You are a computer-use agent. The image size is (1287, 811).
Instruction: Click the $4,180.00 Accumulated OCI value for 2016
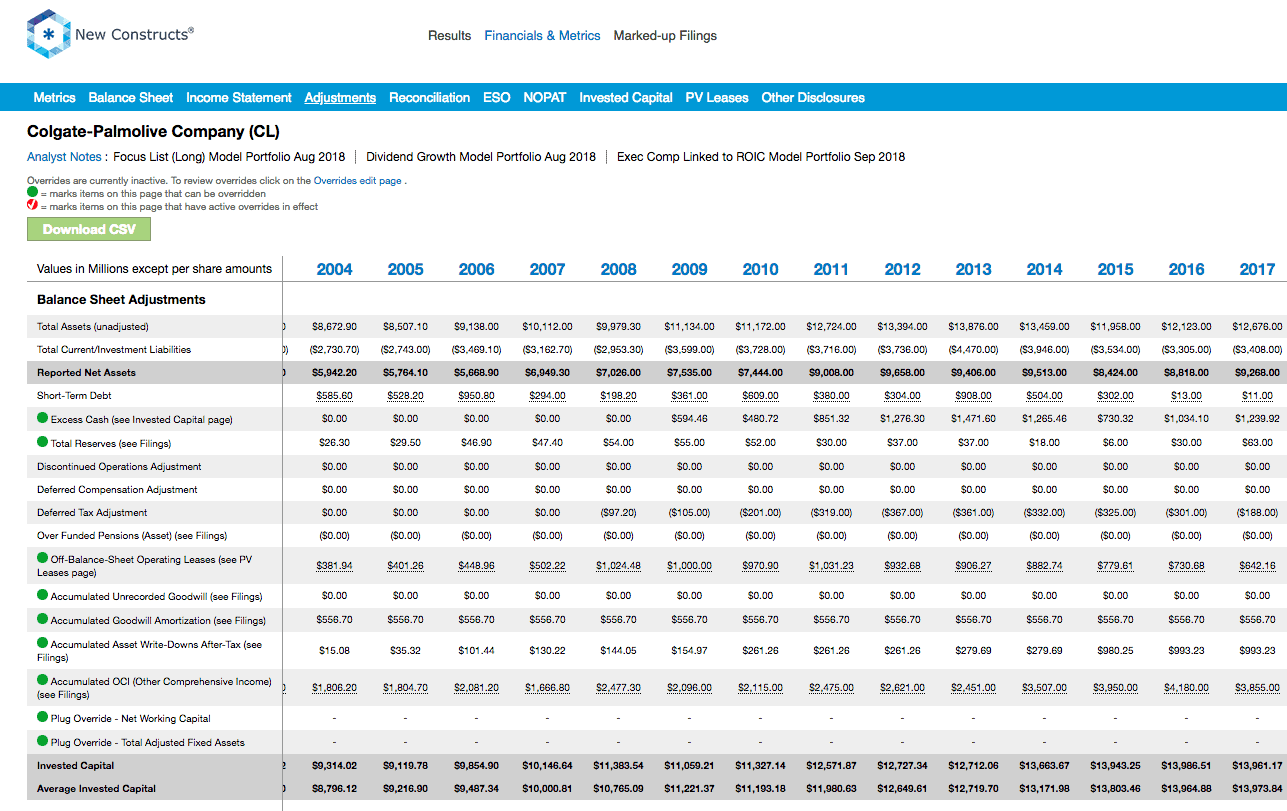(x=1186, y=688)
